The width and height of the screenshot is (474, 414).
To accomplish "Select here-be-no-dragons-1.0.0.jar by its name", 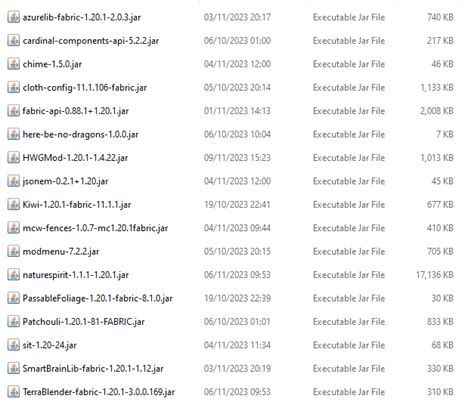I will pyautogui.click(x=80, y=134).
